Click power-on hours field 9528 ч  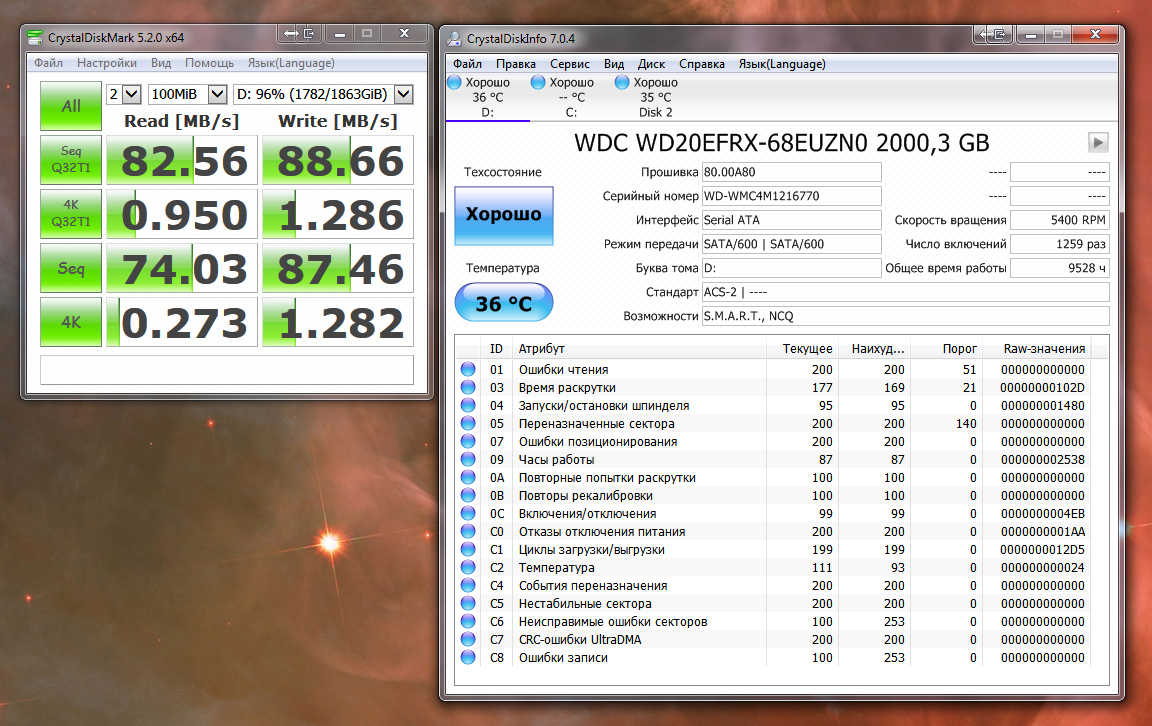click(1059, 268)
